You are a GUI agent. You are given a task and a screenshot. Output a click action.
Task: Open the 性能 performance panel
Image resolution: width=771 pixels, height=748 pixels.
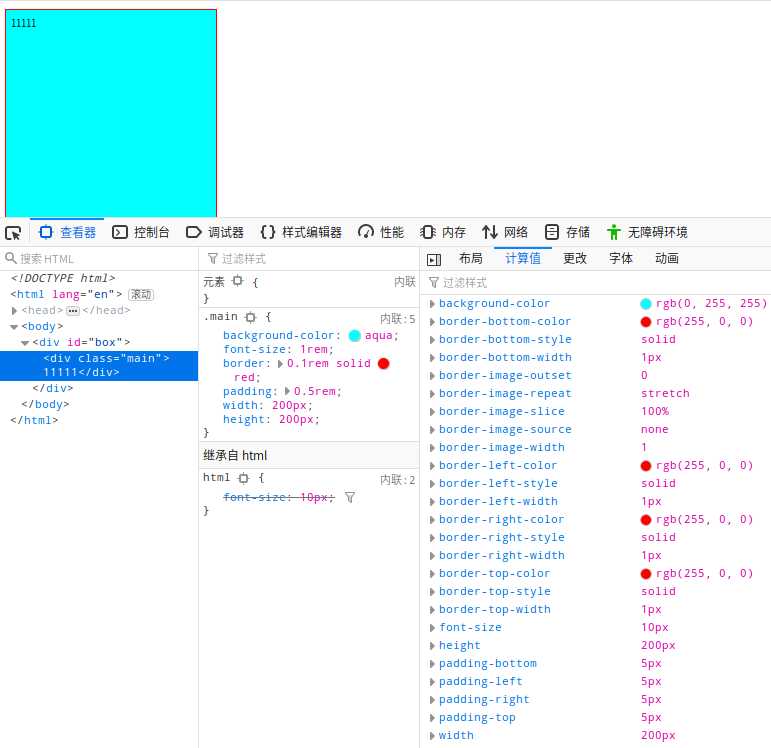tap(381, 232)
